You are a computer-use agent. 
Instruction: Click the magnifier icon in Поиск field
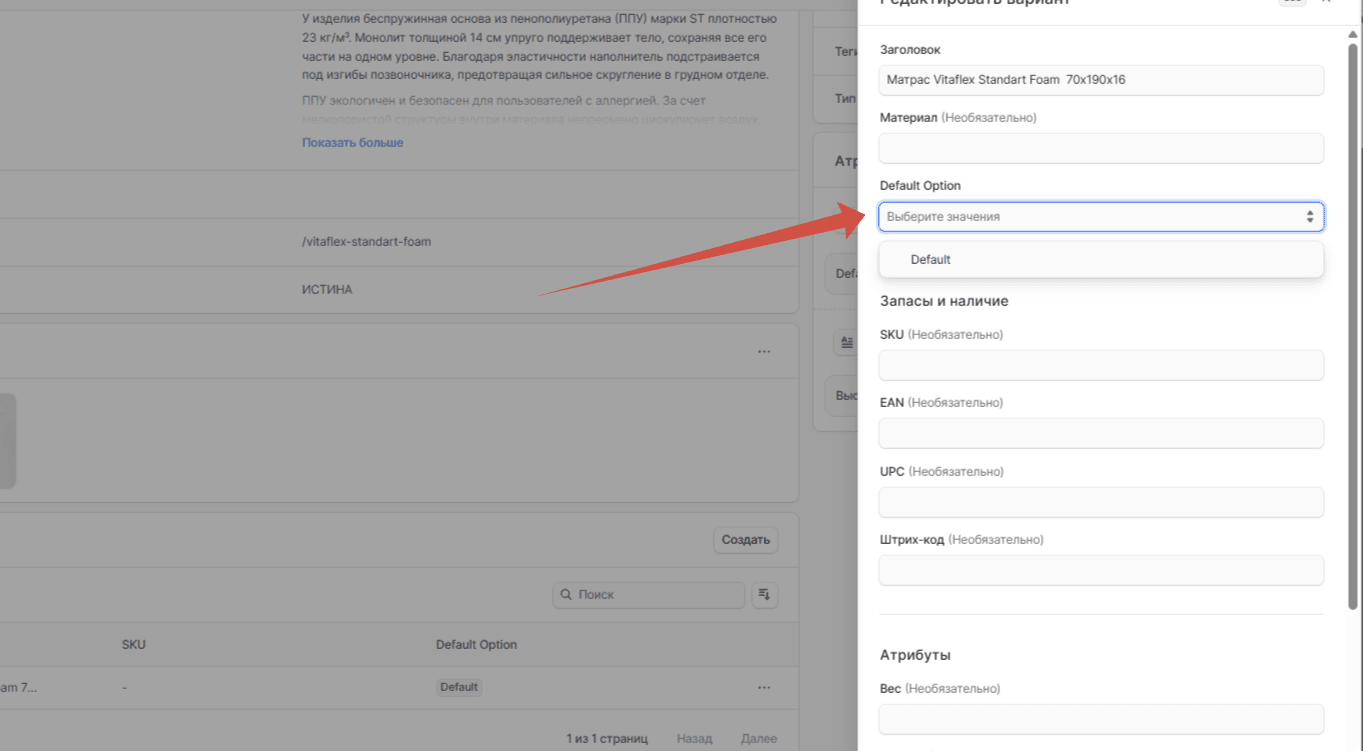tap(567, 594)
